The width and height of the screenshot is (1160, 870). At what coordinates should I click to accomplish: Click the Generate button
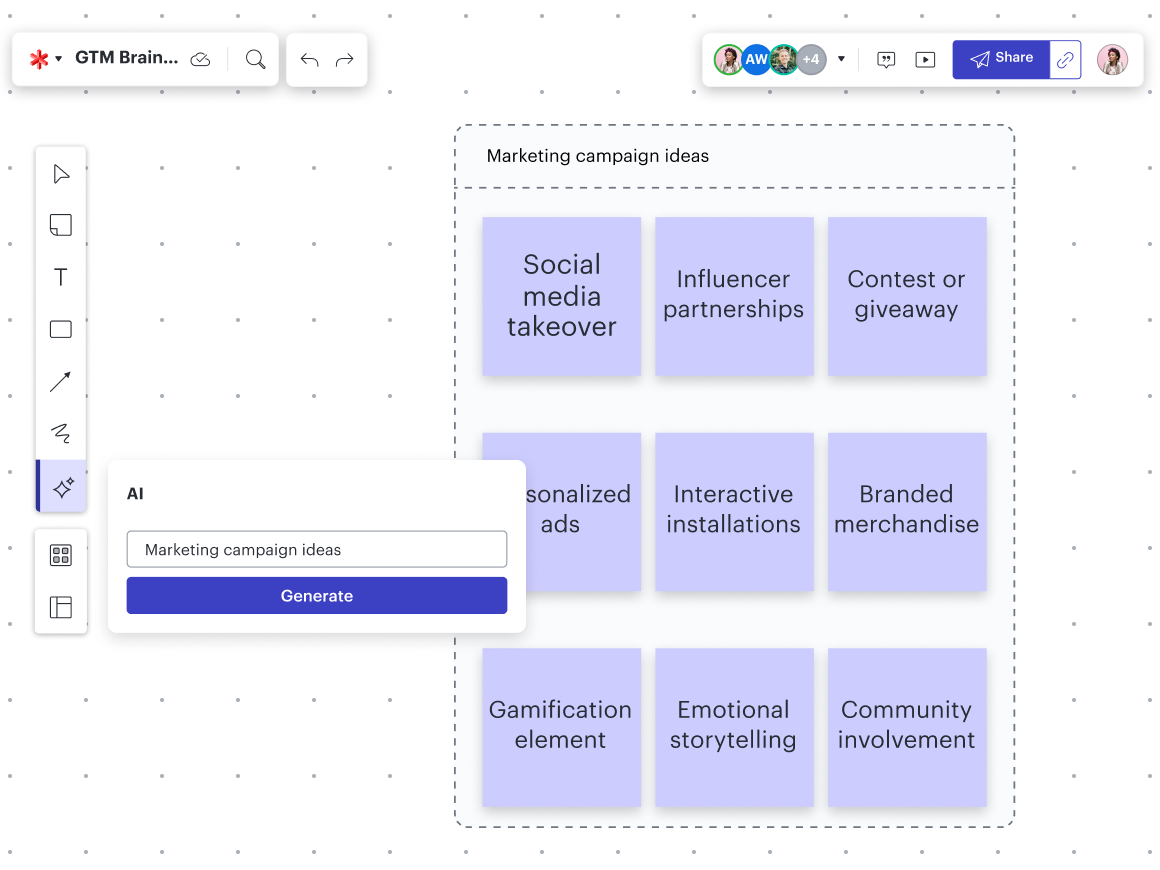316,595
